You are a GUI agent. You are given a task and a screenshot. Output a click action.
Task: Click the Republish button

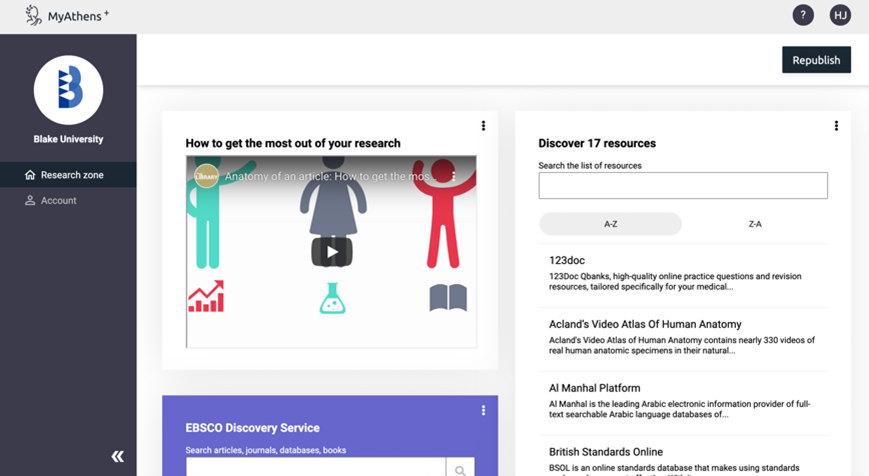816,60
